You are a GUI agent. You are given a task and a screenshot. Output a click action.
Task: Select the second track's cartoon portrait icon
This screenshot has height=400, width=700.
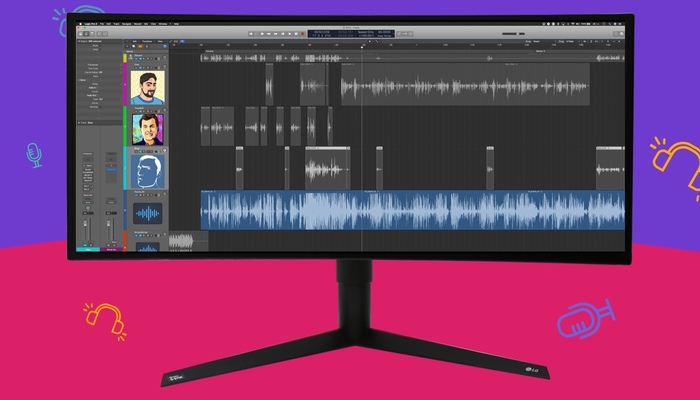click(x=147, y=128)
